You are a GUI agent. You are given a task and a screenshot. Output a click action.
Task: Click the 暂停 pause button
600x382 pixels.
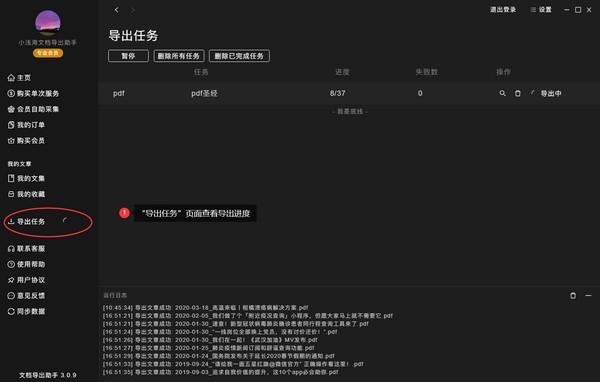pyautogui.click(x=128, y=56)
